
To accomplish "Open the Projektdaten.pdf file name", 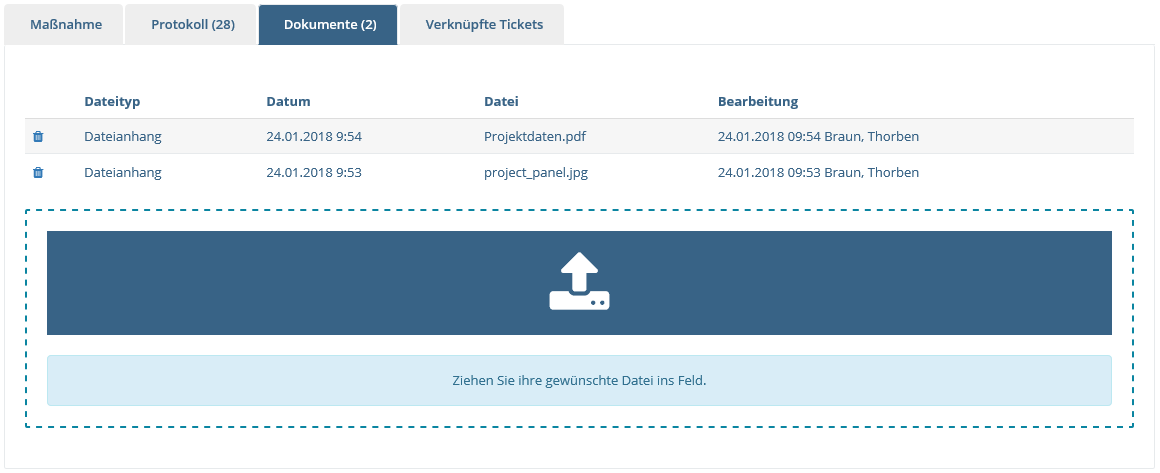I will 536,137.
